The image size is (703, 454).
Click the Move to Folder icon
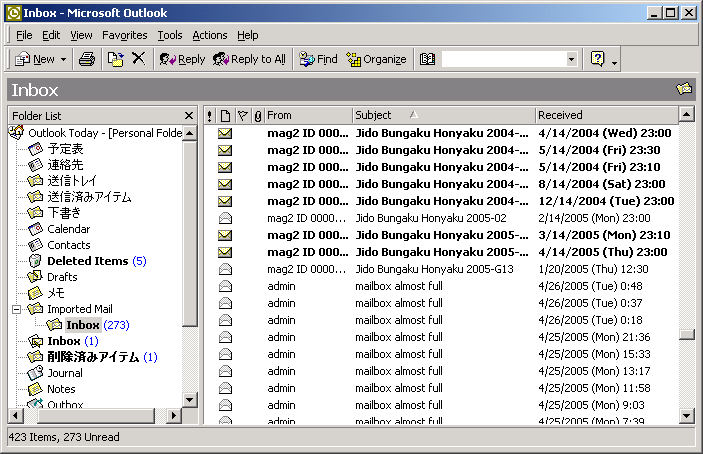click(116, 59)
